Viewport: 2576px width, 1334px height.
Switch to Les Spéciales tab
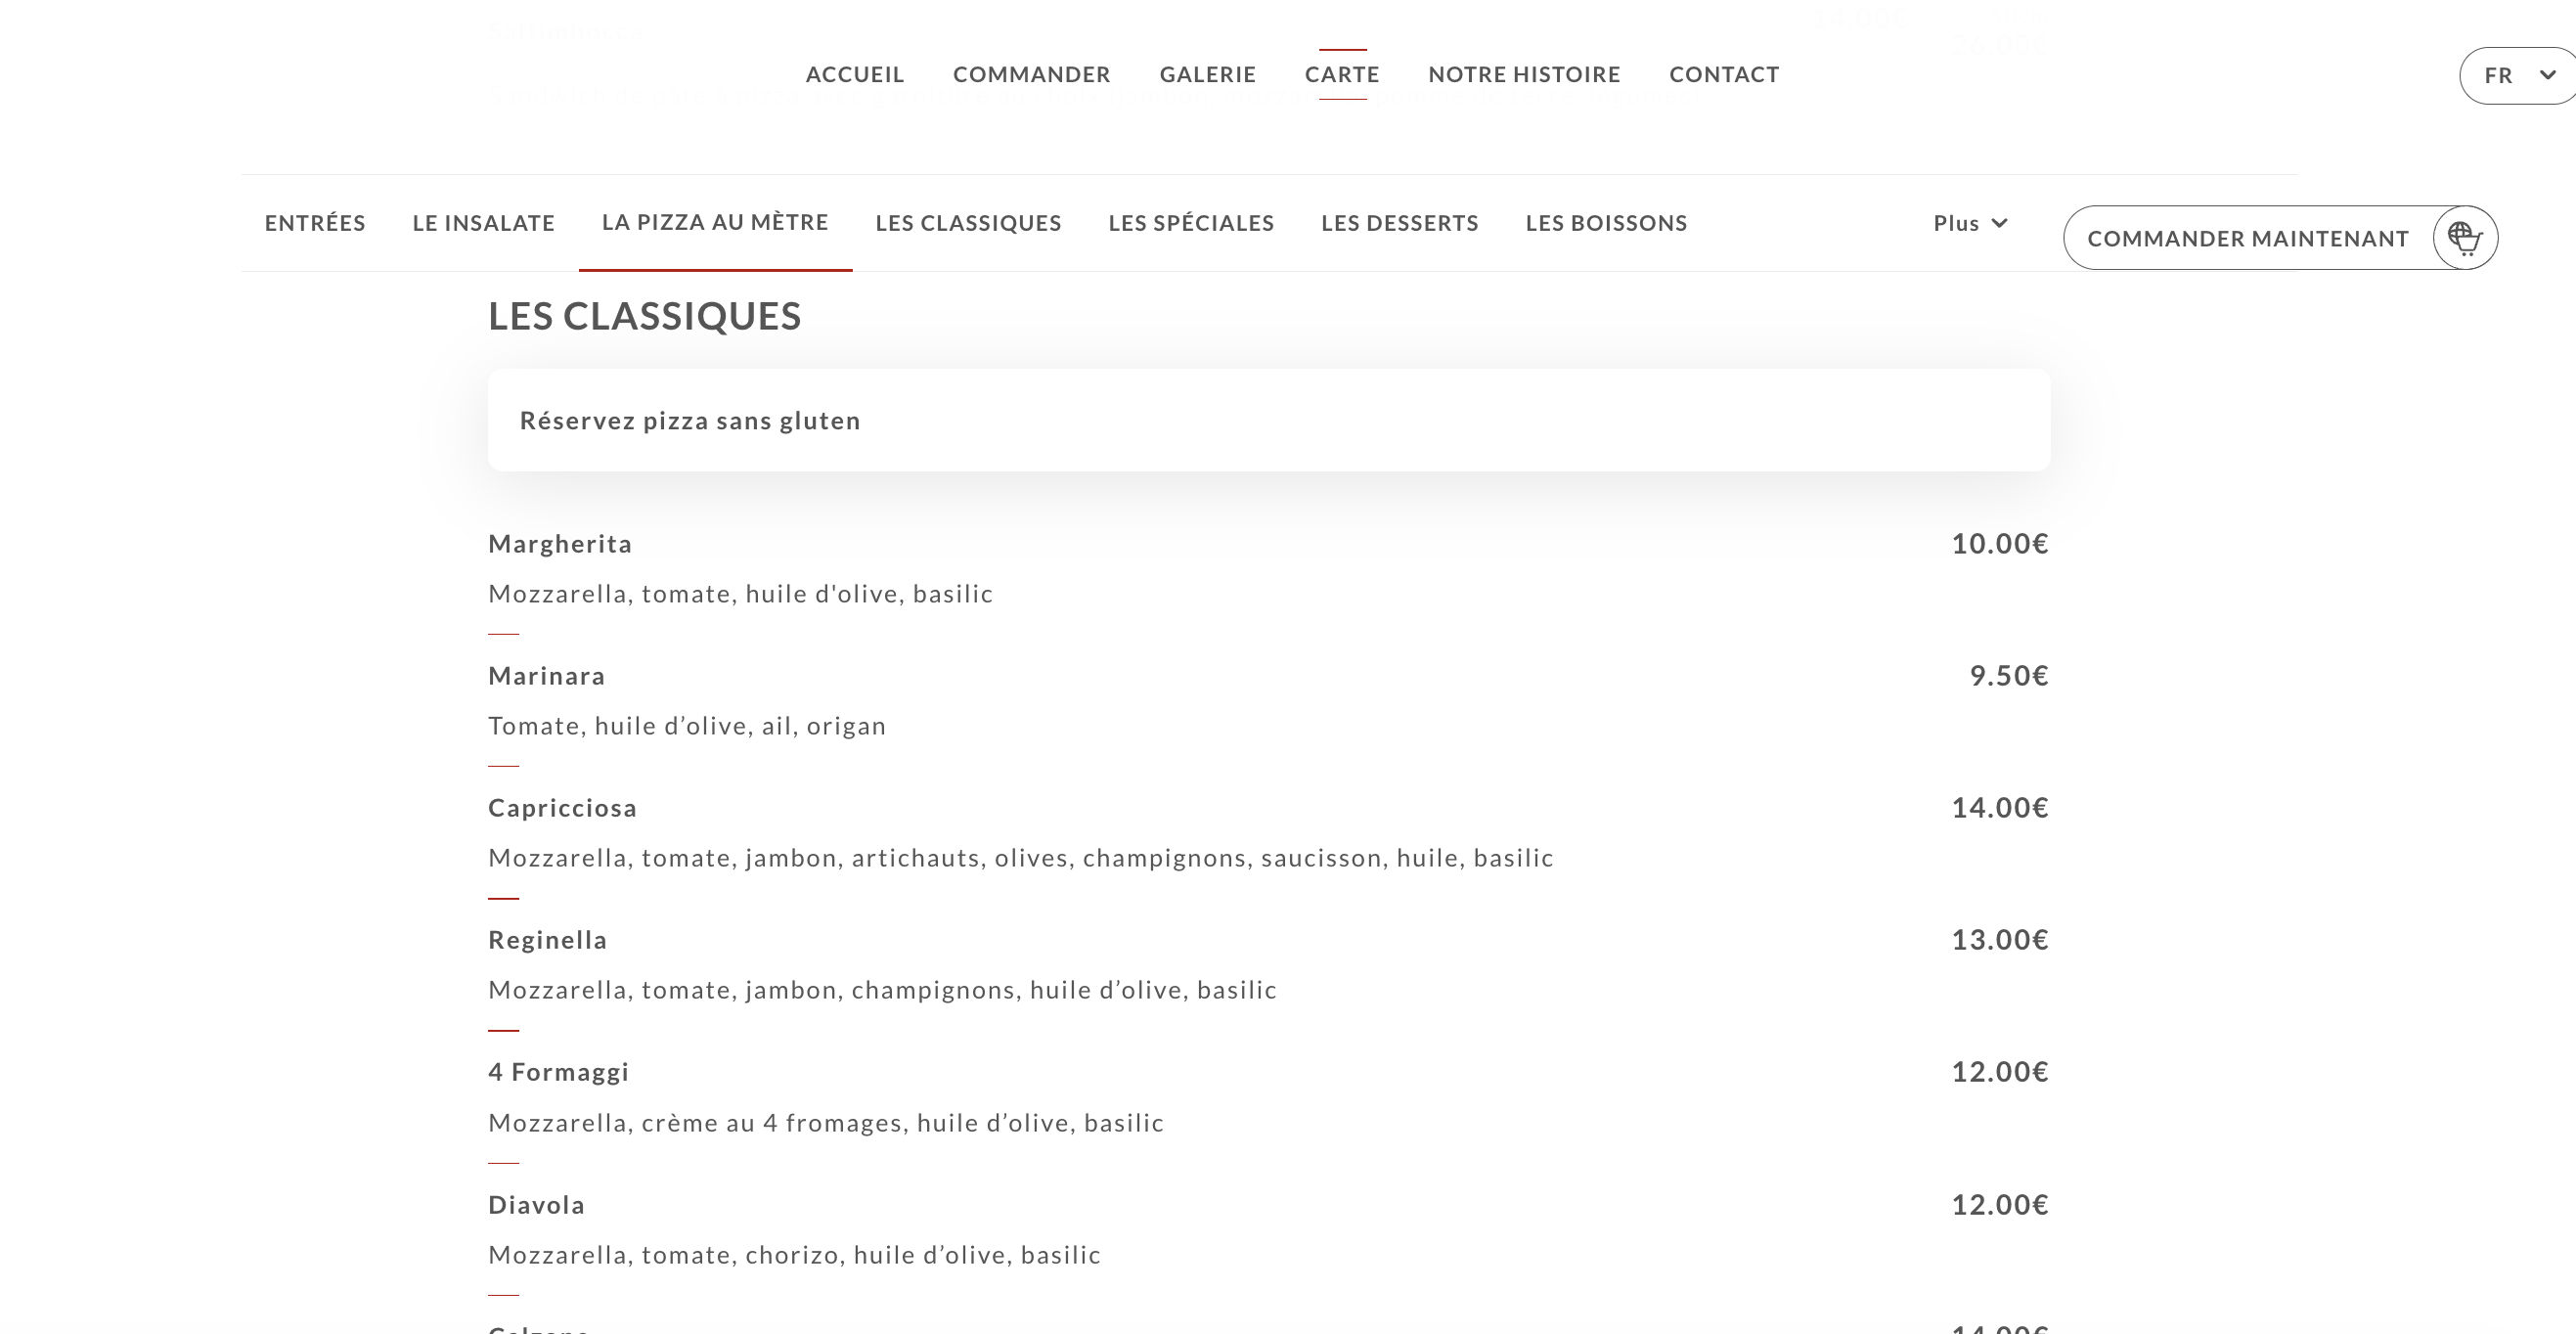tap(1190, 223)
